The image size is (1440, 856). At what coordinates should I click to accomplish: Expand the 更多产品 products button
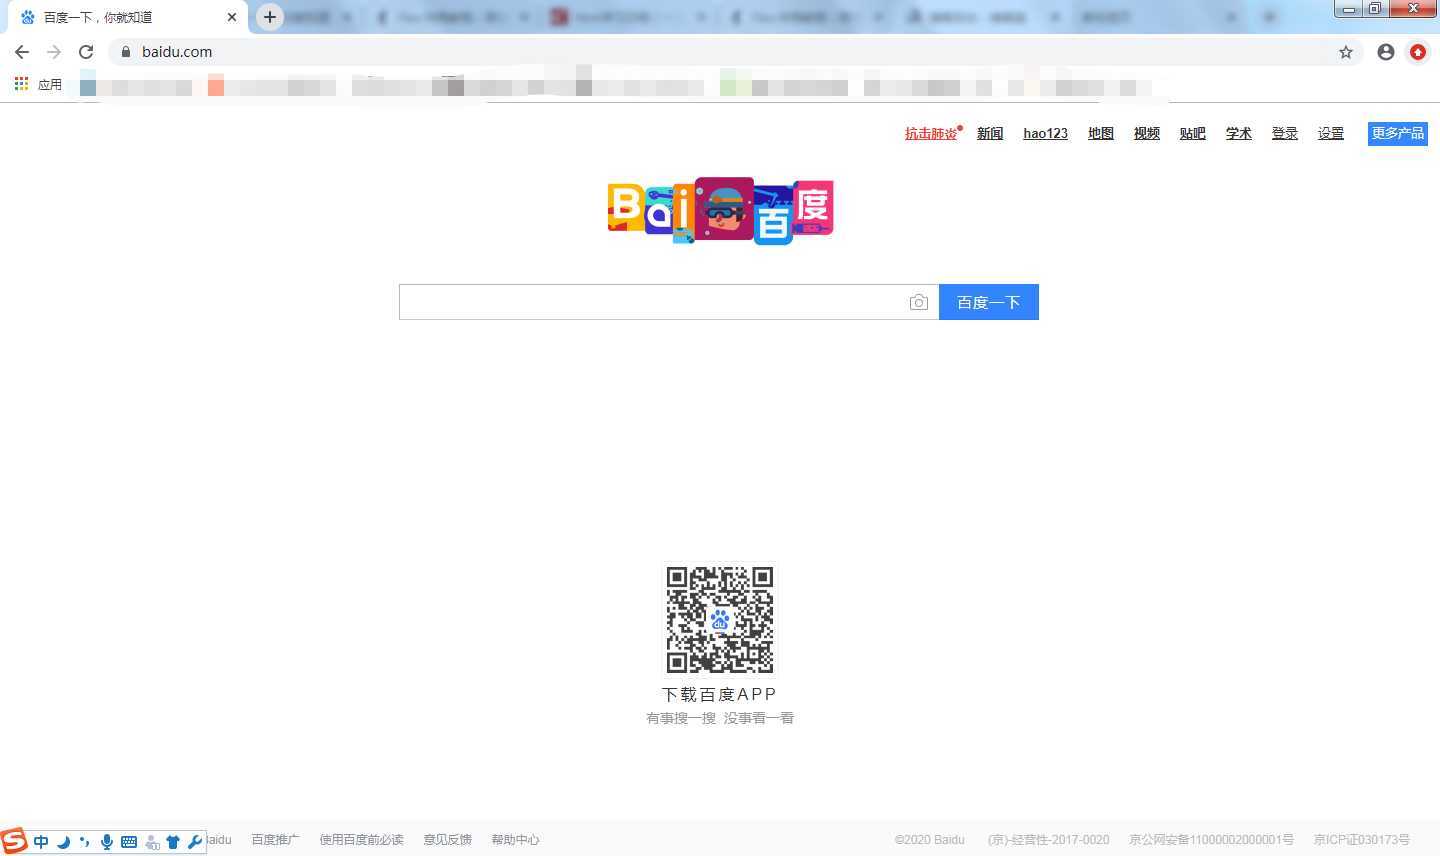click(x=1398, y=133)
